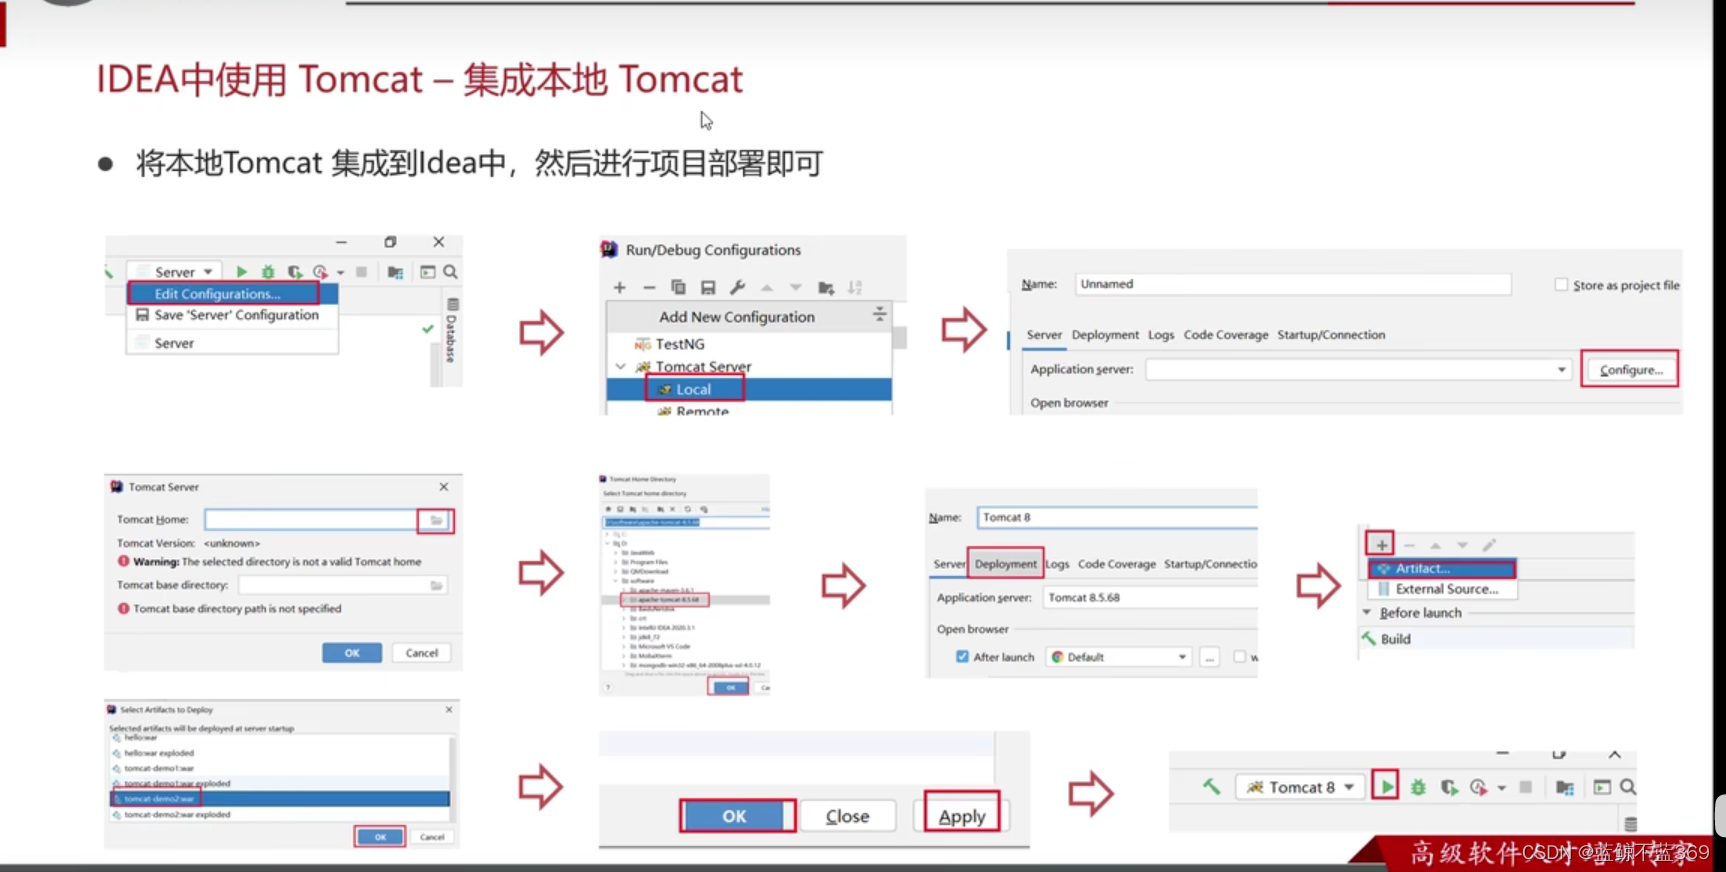
Task: Click the wrench icon in Run/Debug Configurations
Action: click(x=738, y=288)
